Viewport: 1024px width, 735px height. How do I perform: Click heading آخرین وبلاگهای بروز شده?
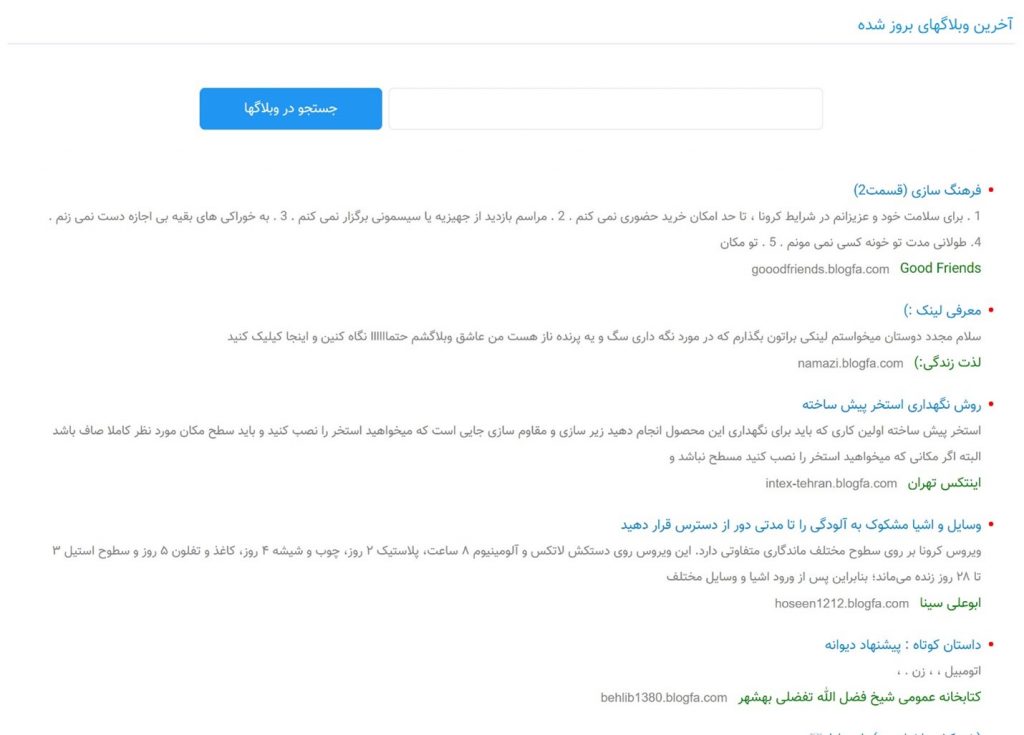tap(935, 25)
